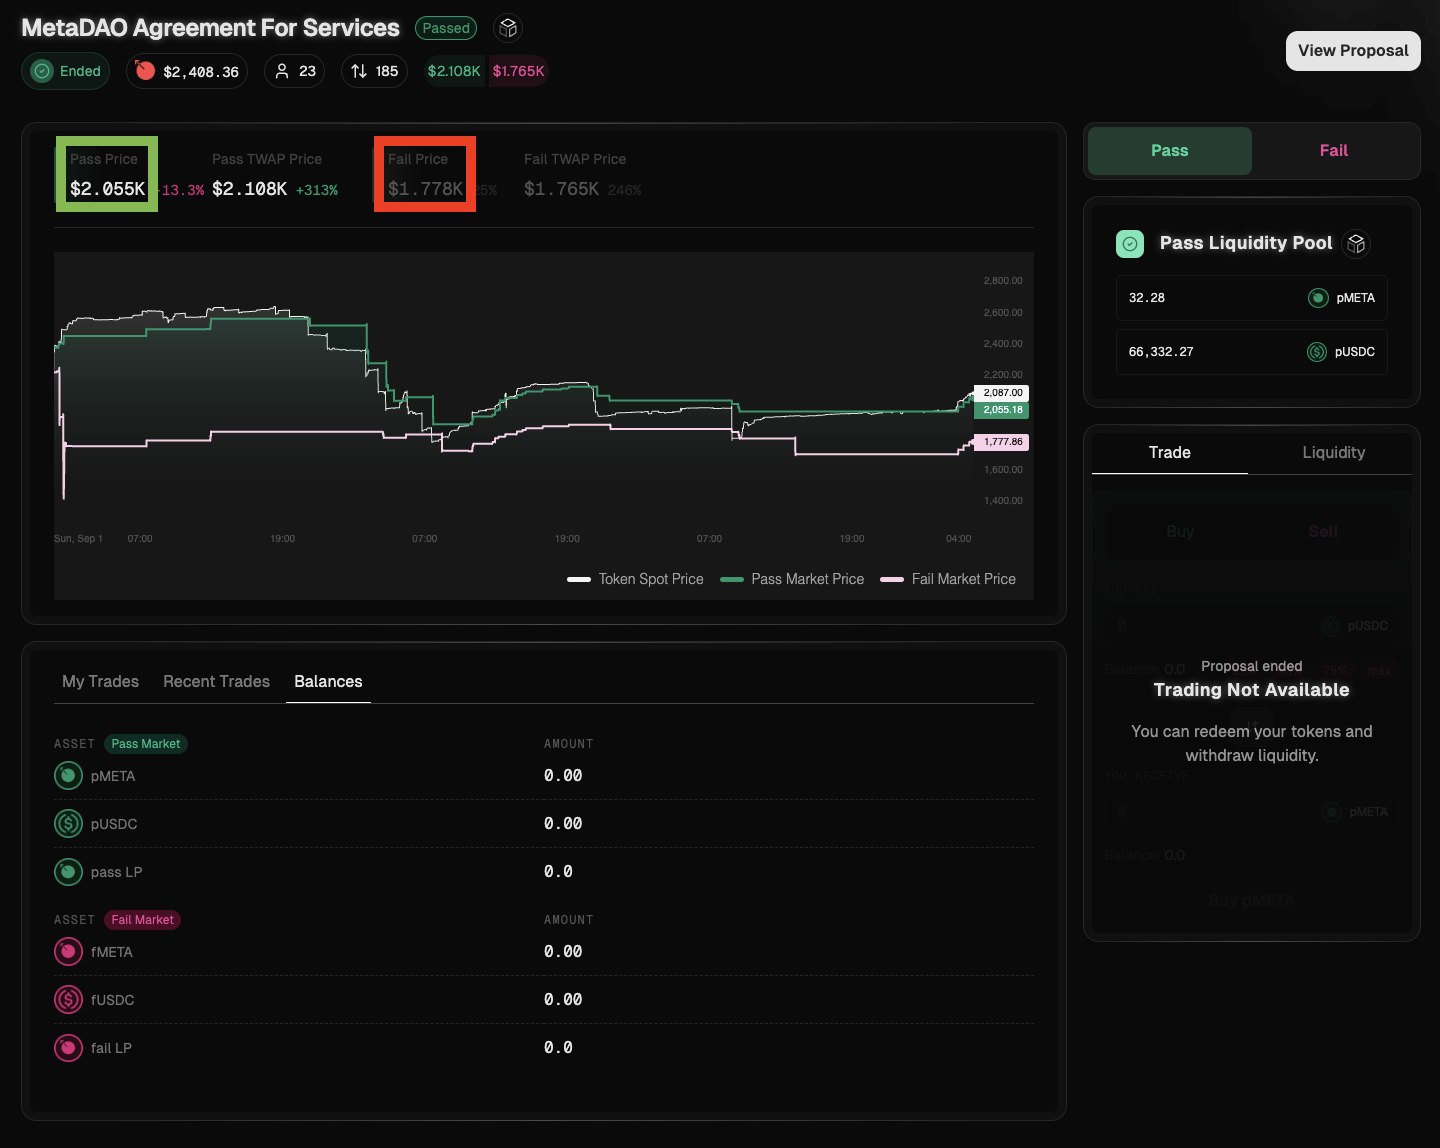Image resolution: width=1440 pixels, height=1148 pixels.
Task: Toggle Fail Market Price series in legend
Action: click(948, 579)
